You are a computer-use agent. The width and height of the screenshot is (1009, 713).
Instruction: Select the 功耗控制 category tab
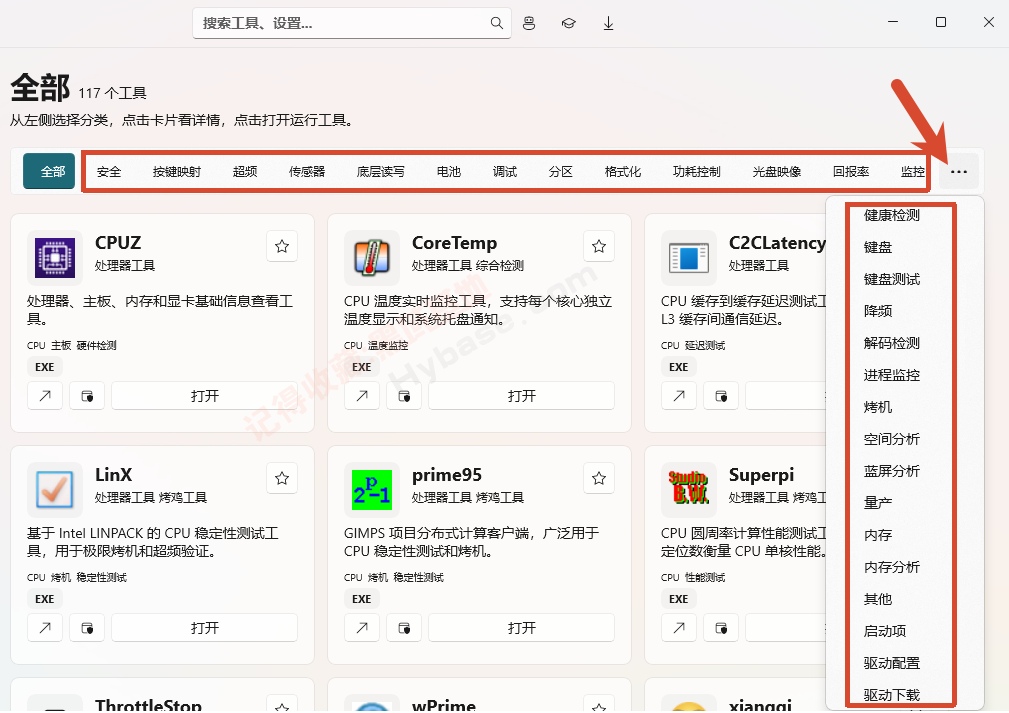(x=697, y=172)
